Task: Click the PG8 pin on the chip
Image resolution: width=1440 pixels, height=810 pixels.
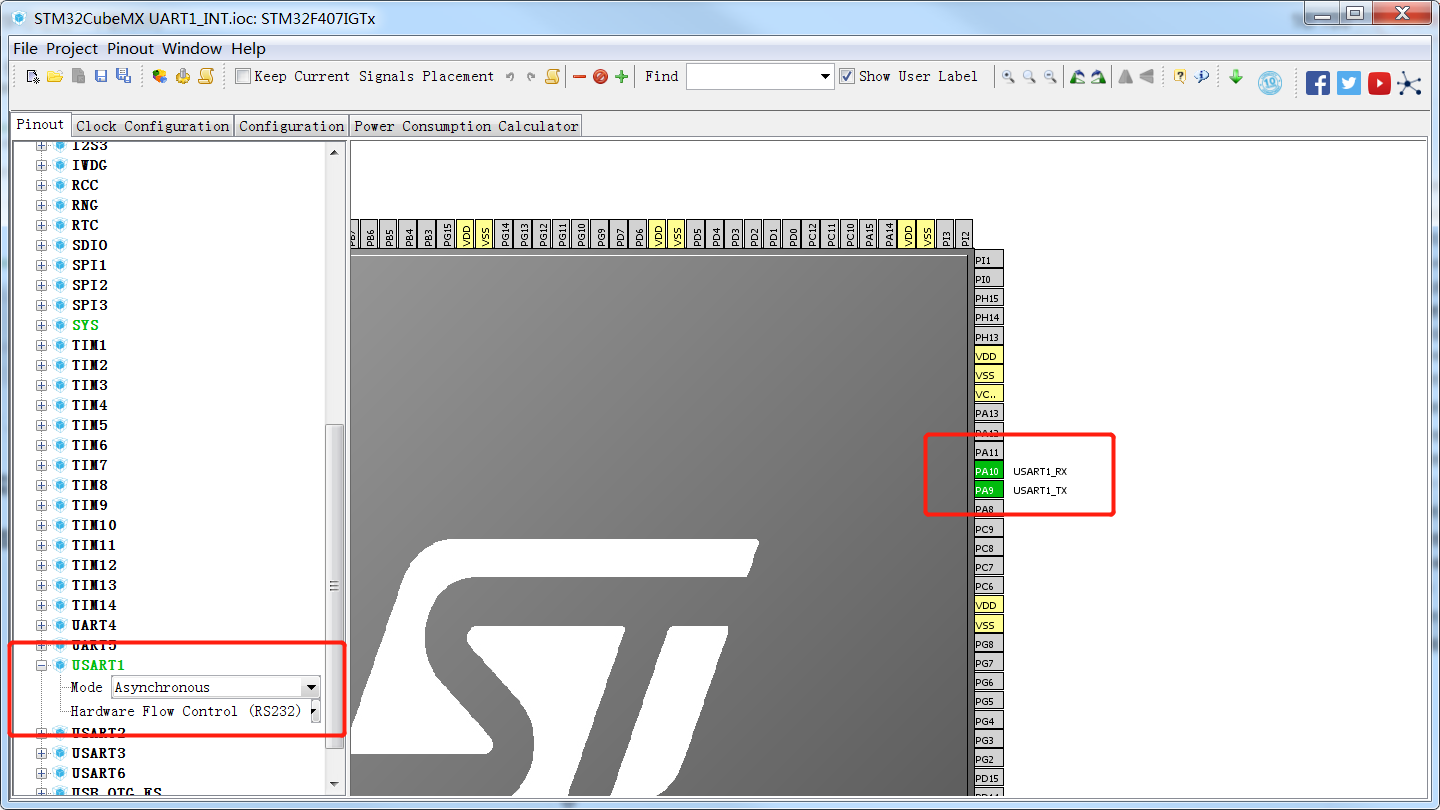Action: pos(989,644)
